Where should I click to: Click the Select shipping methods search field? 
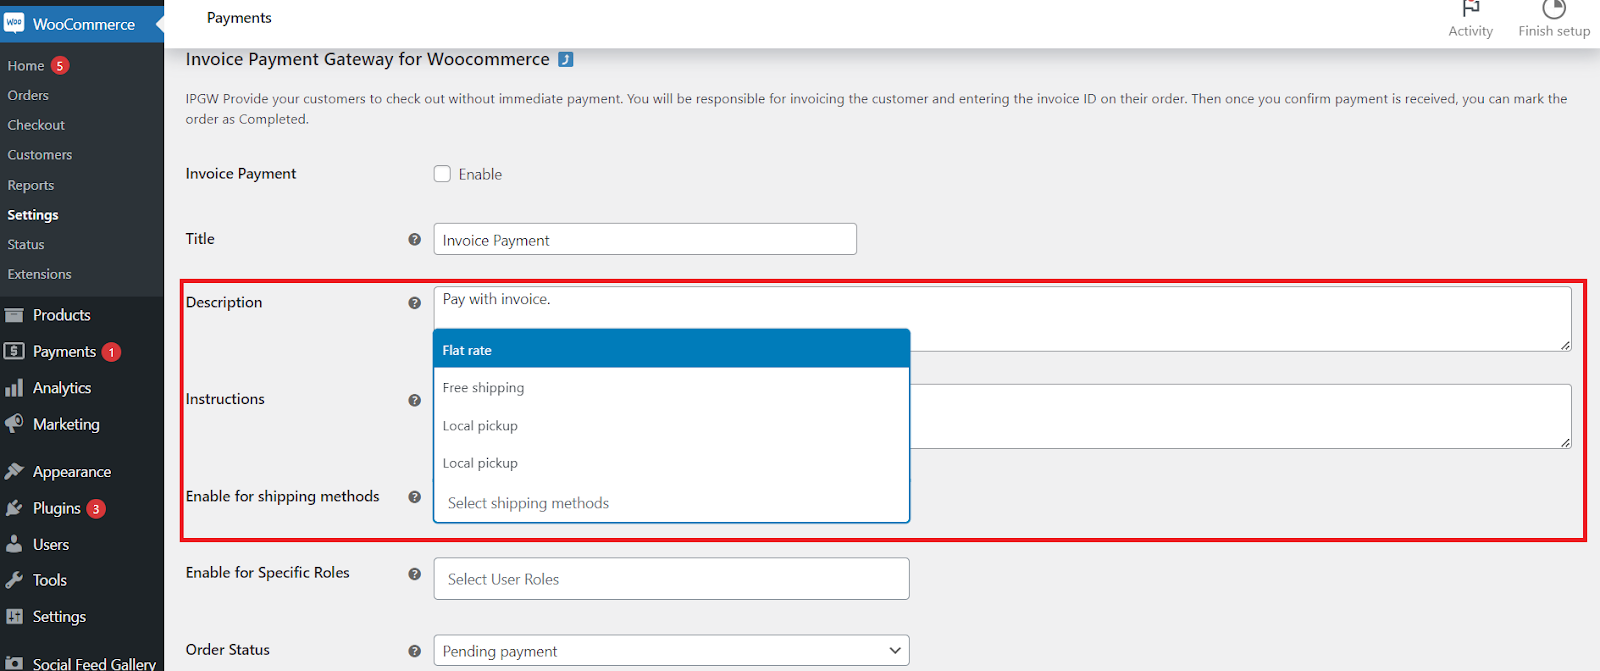(x=671, y=503)
